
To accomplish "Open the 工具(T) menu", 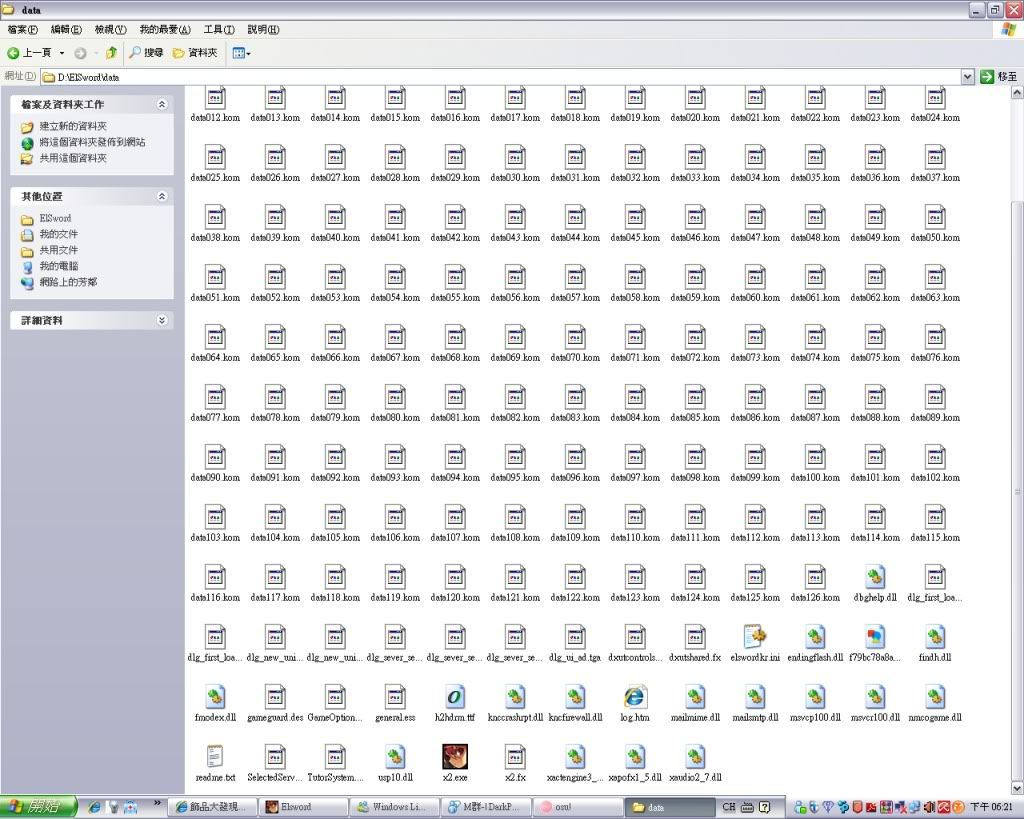I will 218,30.
